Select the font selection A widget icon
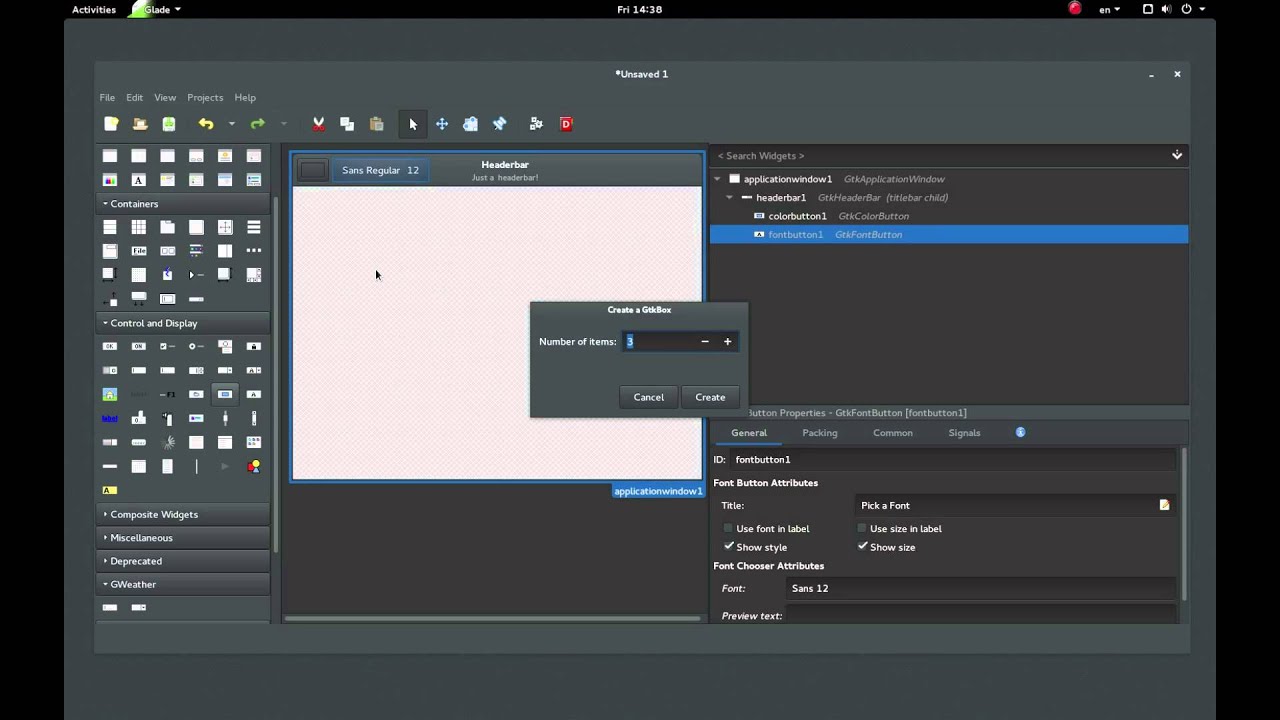Screen dimensions: 1280x720 (x=138, y=180)
